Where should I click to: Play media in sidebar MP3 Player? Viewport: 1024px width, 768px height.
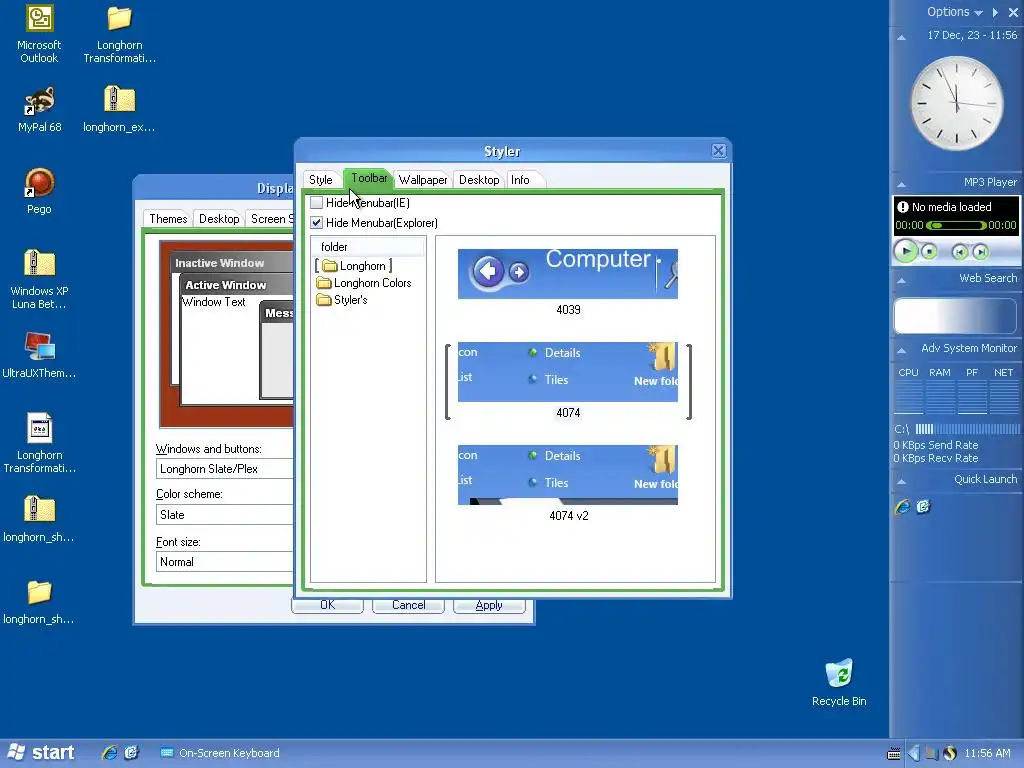coord(906,251)
